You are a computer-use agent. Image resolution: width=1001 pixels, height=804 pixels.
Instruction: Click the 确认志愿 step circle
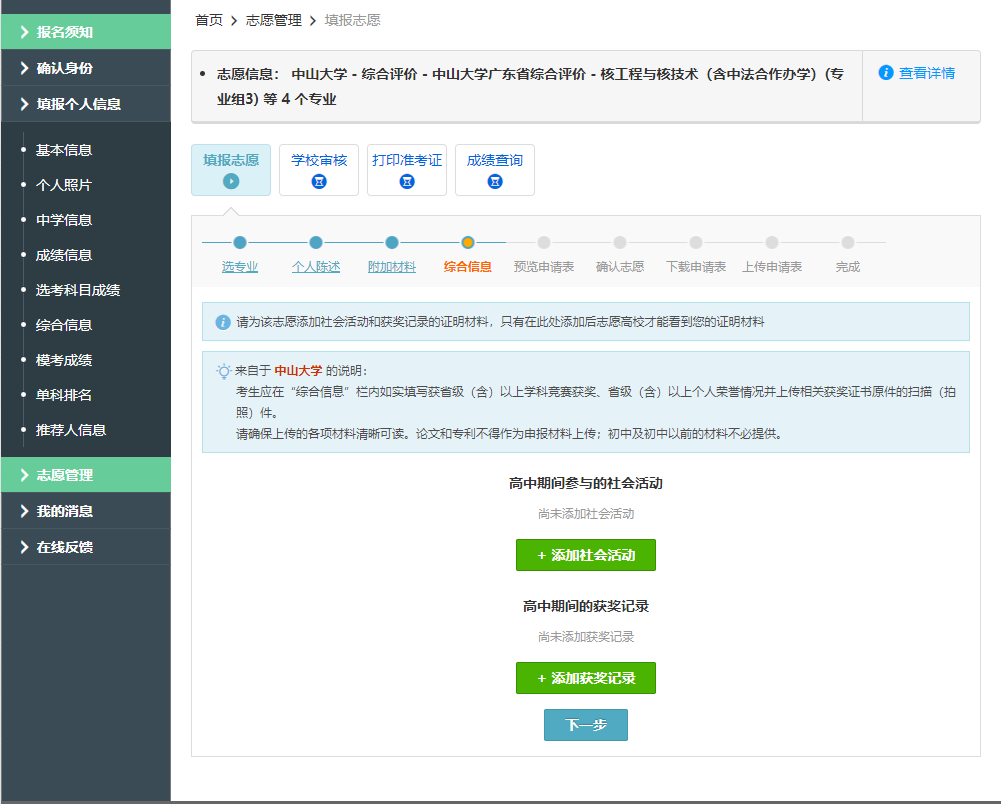click(x=620, y=243)
